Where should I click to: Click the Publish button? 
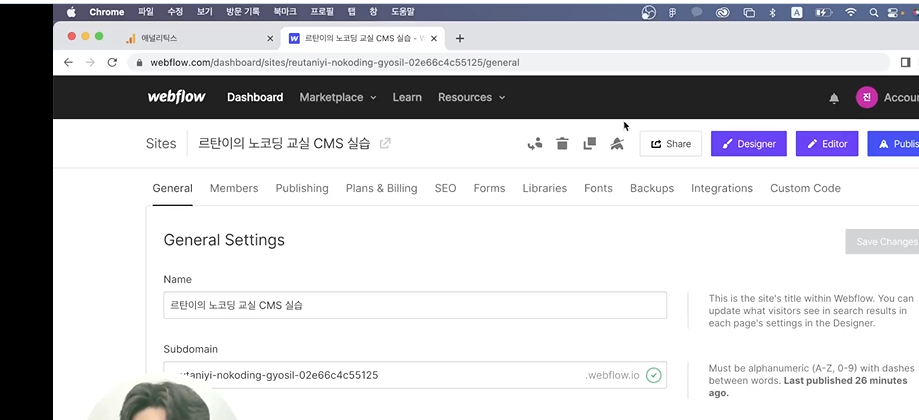[x=893, y=144]
